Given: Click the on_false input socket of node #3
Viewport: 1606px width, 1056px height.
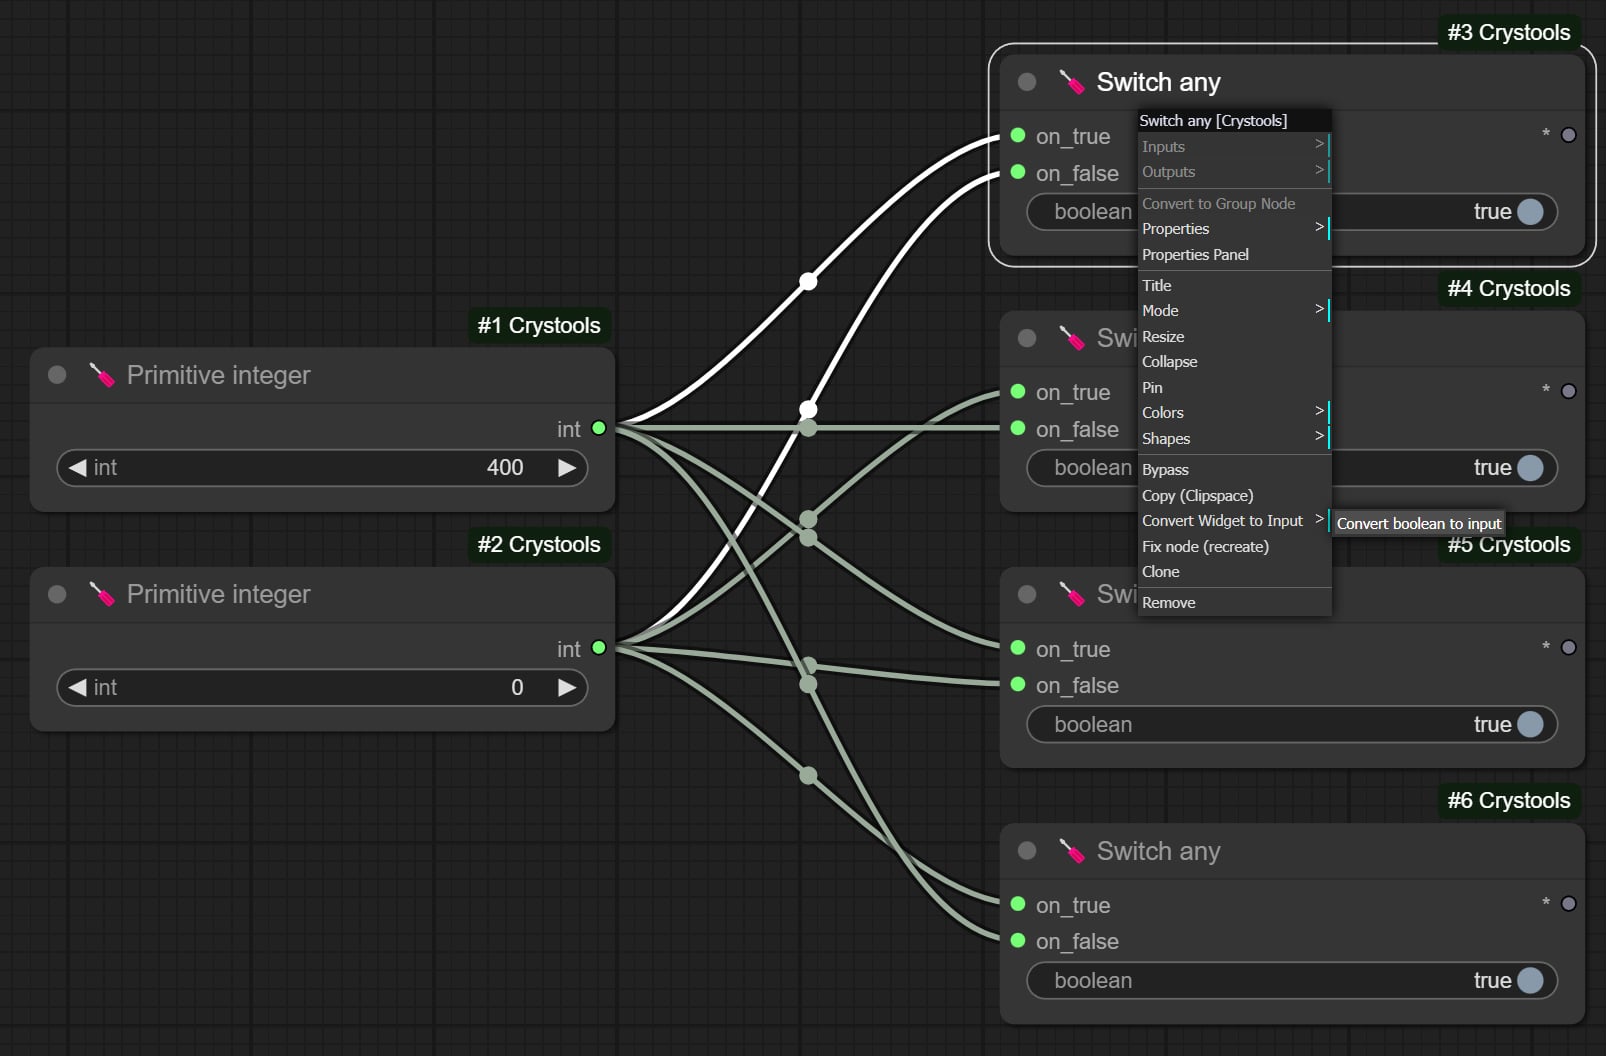Looking at the screenshot, I should click(x=1018, y=172).
